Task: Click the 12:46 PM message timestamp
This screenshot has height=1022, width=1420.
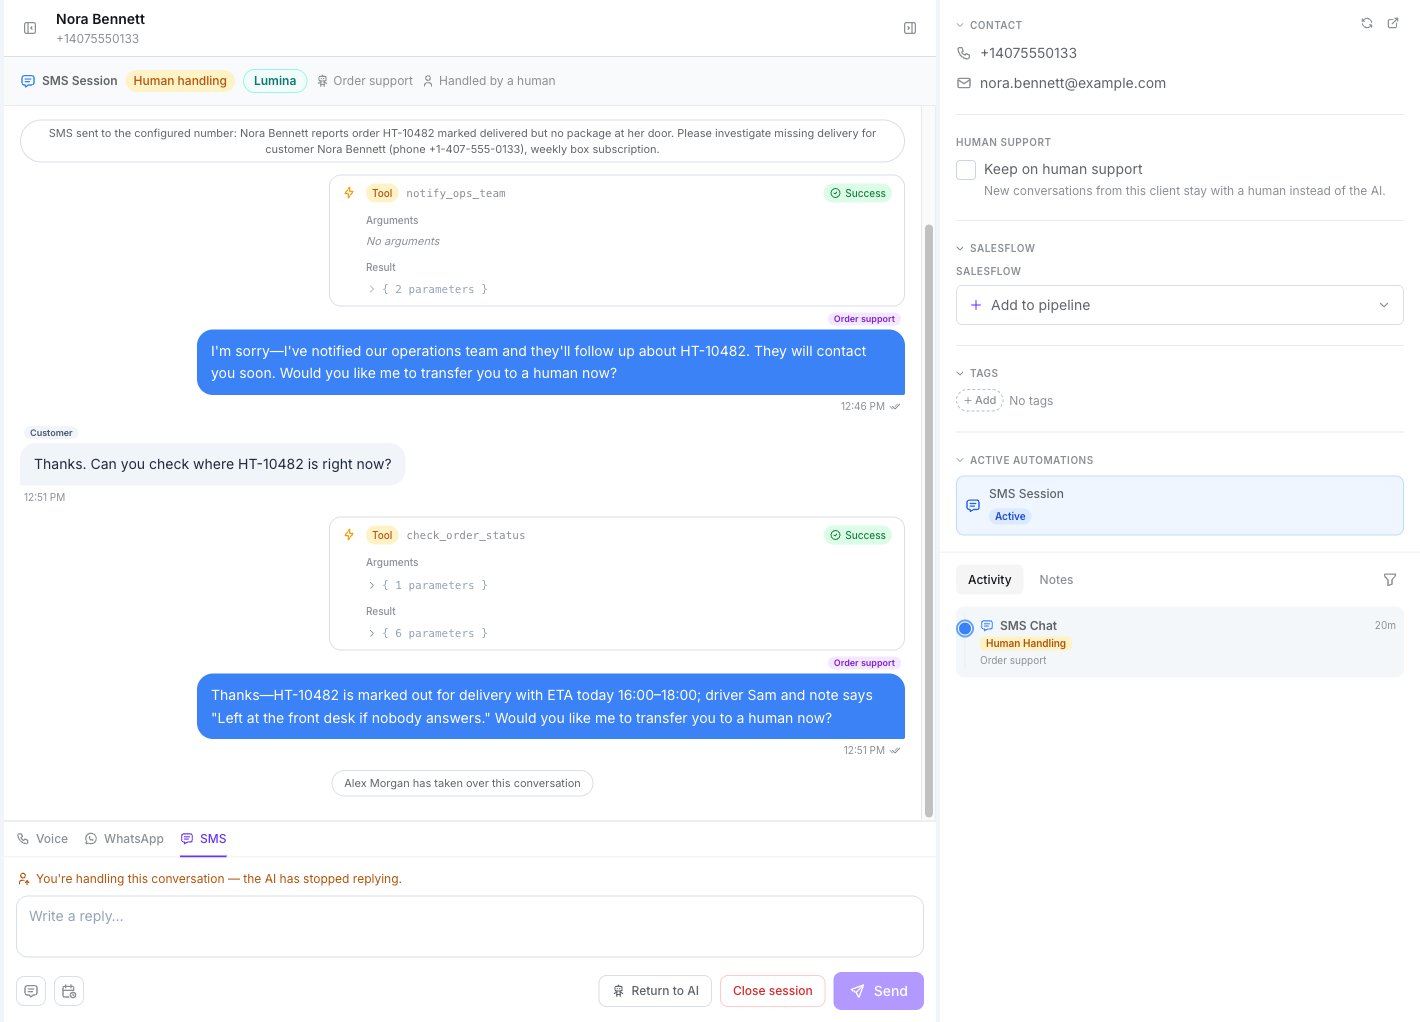Action: pyautogui.click(x=862, y=406)
